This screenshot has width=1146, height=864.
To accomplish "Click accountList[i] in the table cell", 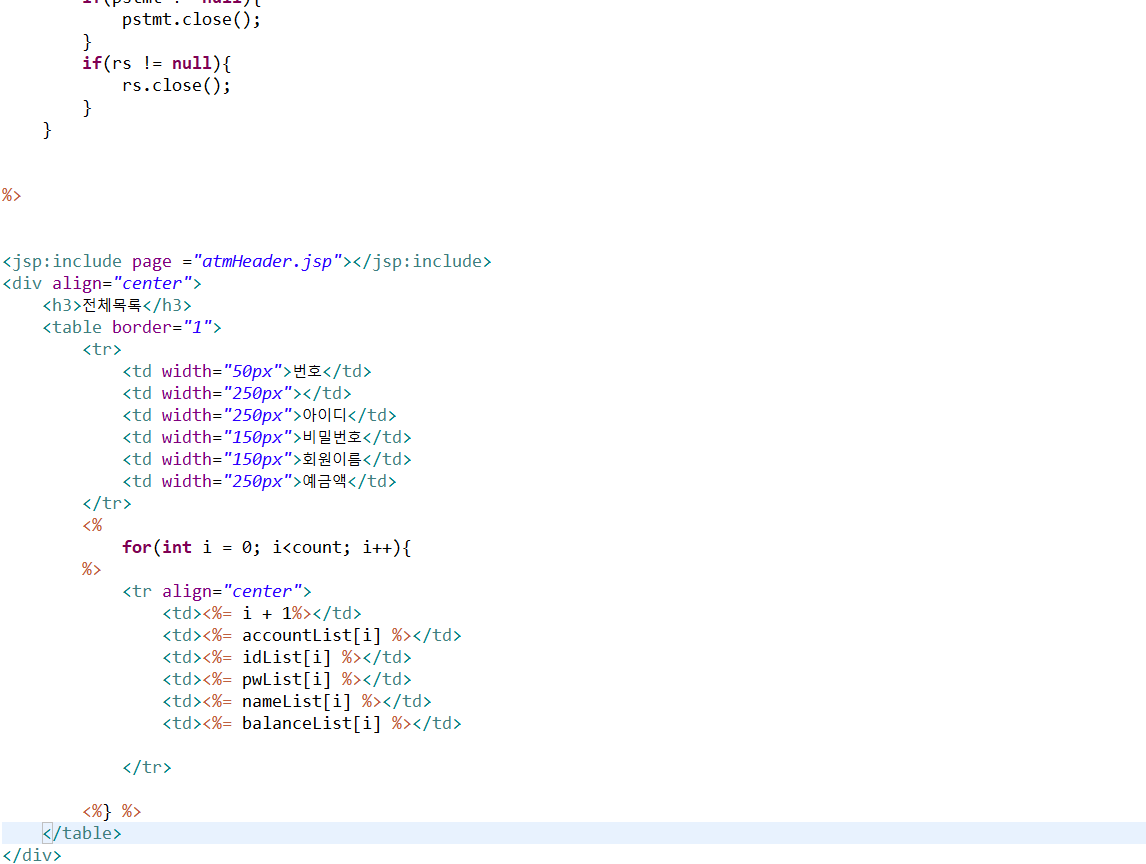I will coord(311,634).
